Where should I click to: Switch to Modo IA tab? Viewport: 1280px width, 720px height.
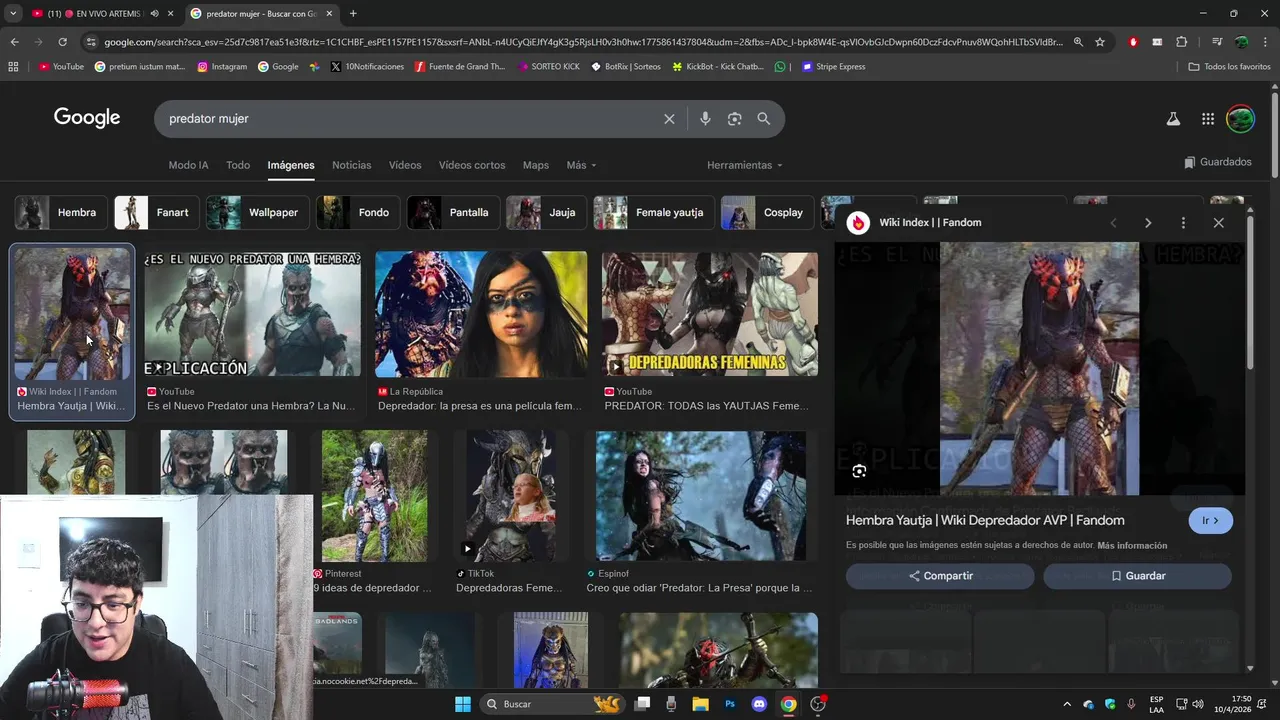click(x=188, y=165)
